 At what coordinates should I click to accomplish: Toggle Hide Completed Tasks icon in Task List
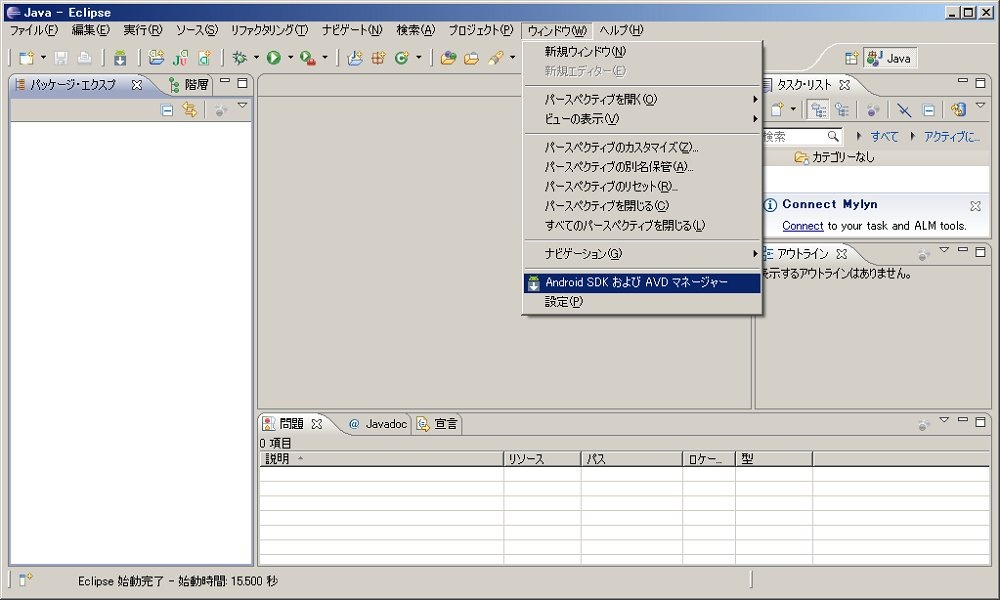click(x=904, y=110)
